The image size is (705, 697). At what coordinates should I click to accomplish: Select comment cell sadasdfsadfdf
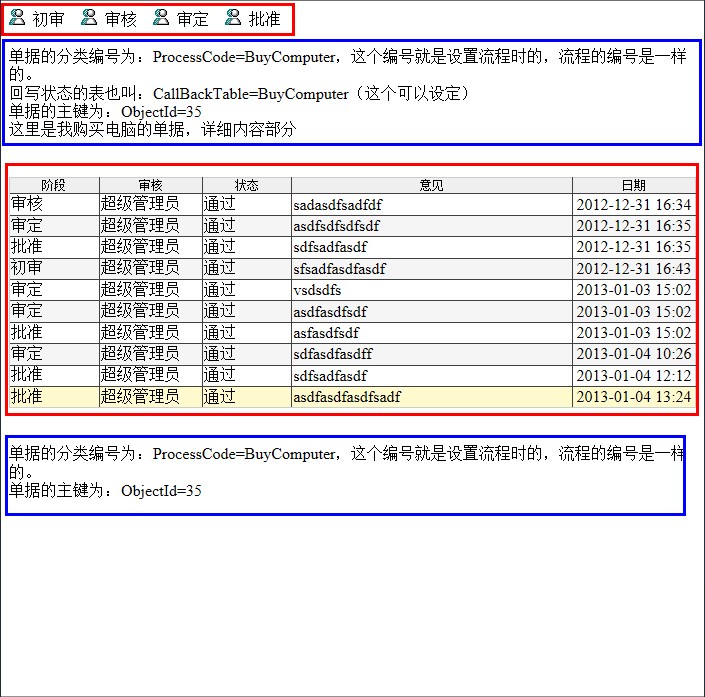tap(432, 205)
